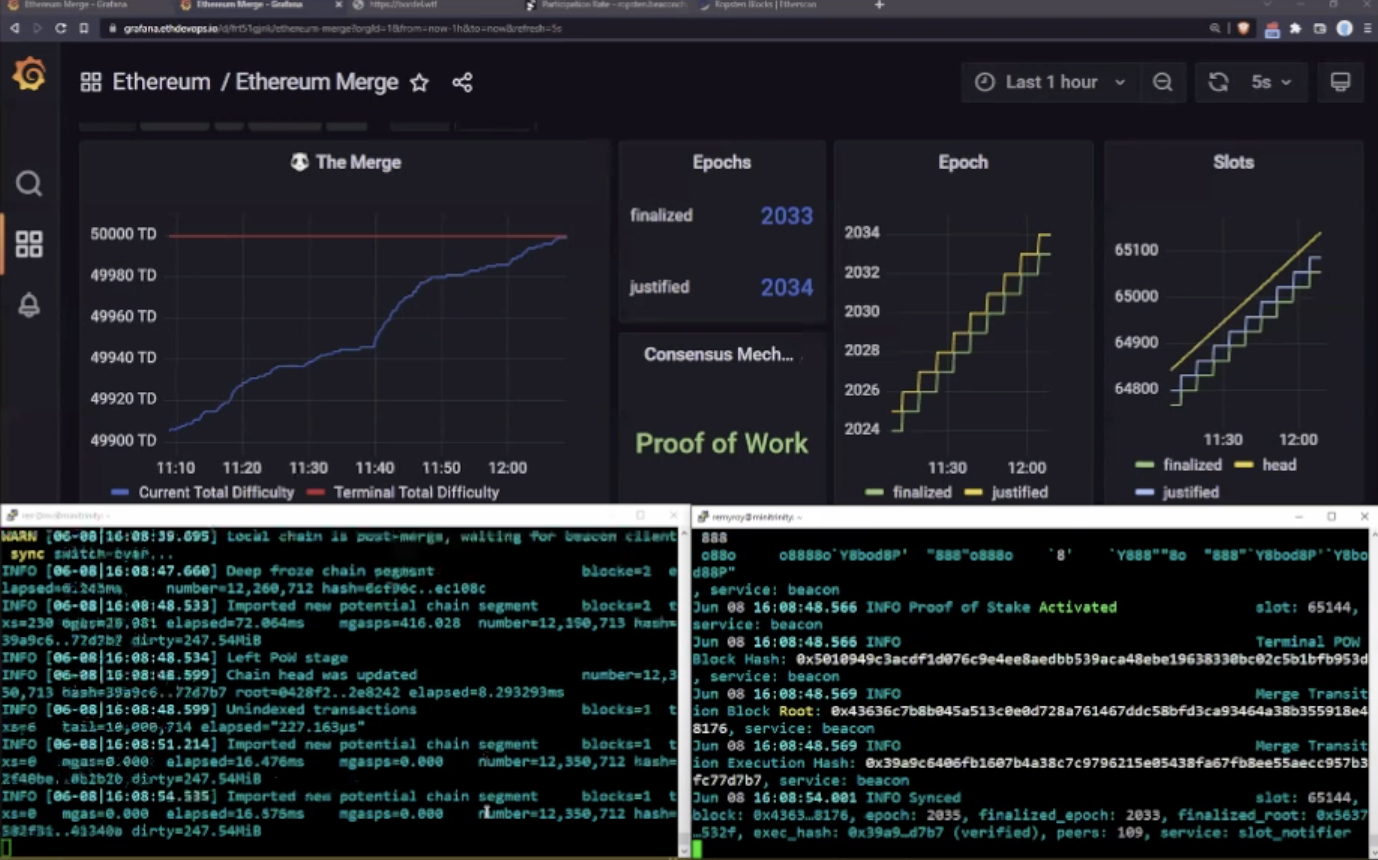Click the browser forward arrow
1378x860 pixels.
point(37,28)
